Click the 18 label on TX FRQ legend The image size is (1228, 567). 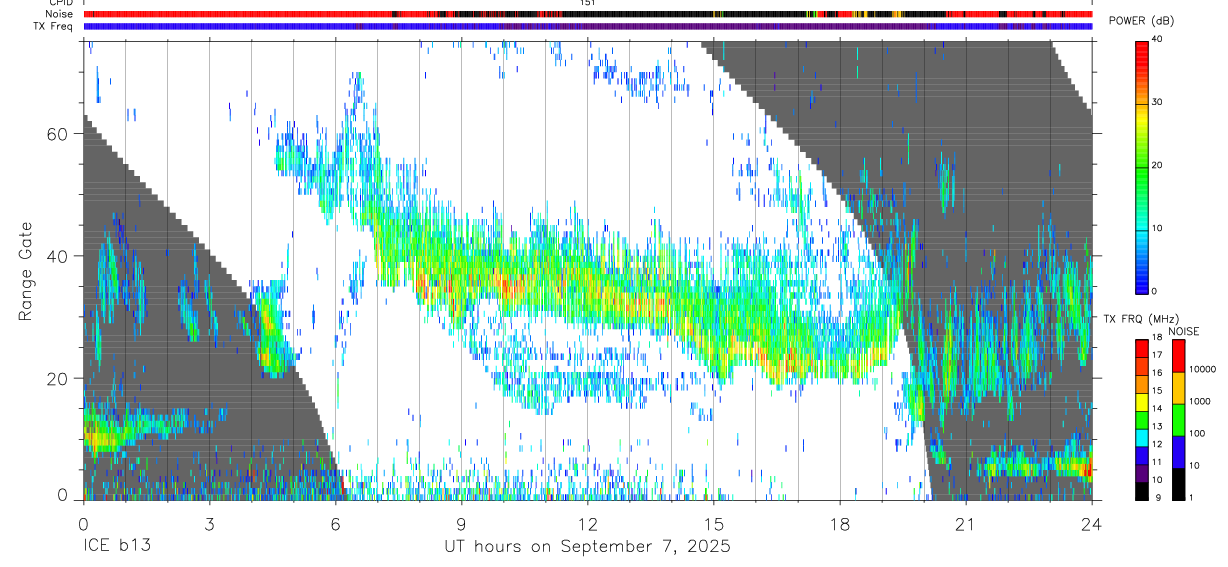[x=1157, y=338]
